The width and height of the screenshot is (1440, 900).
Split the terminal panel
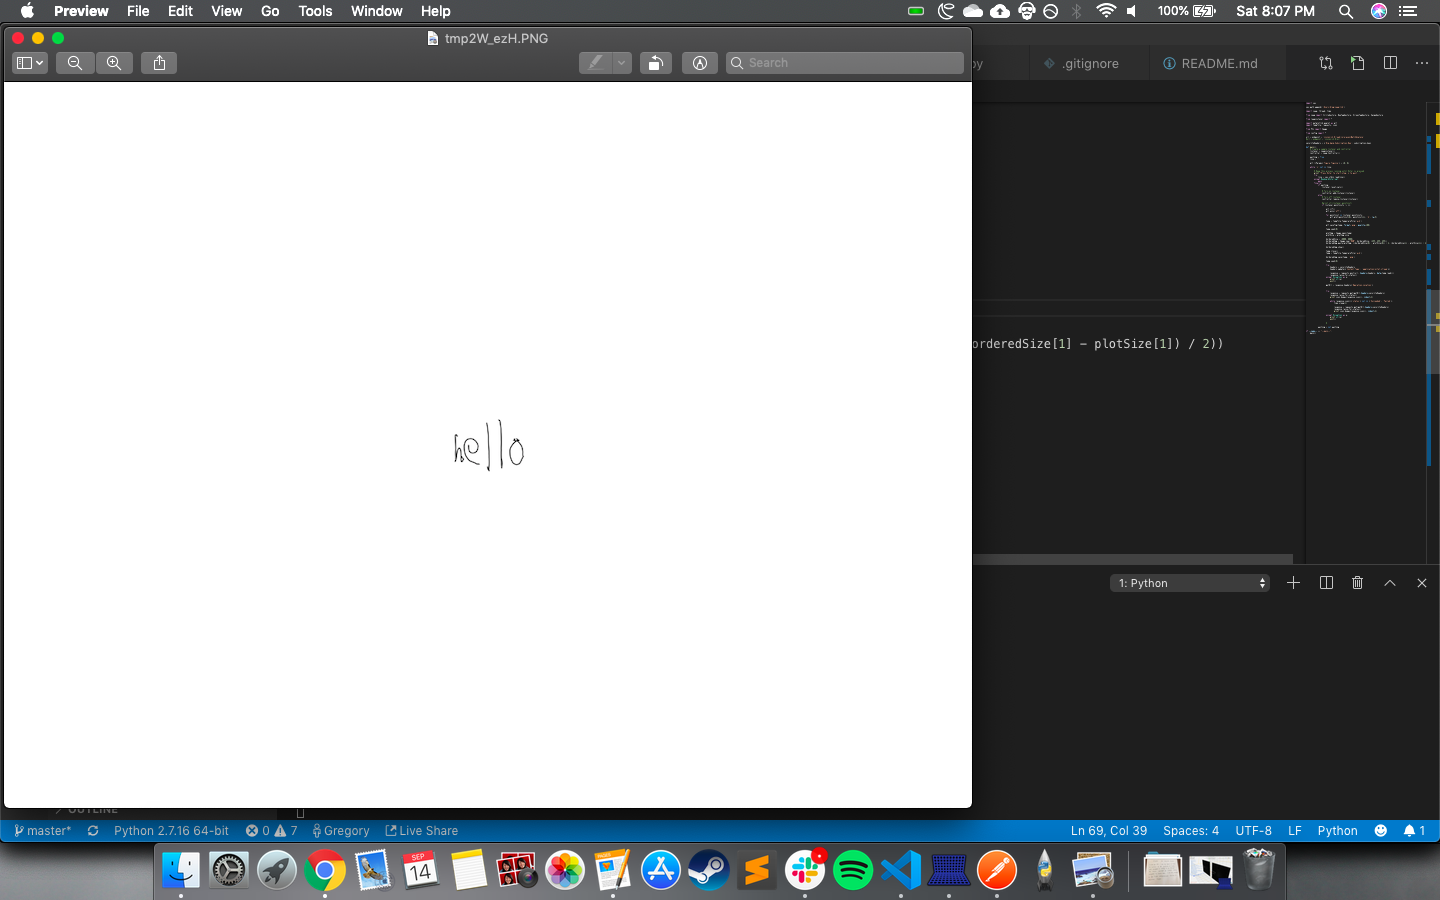1326,583
